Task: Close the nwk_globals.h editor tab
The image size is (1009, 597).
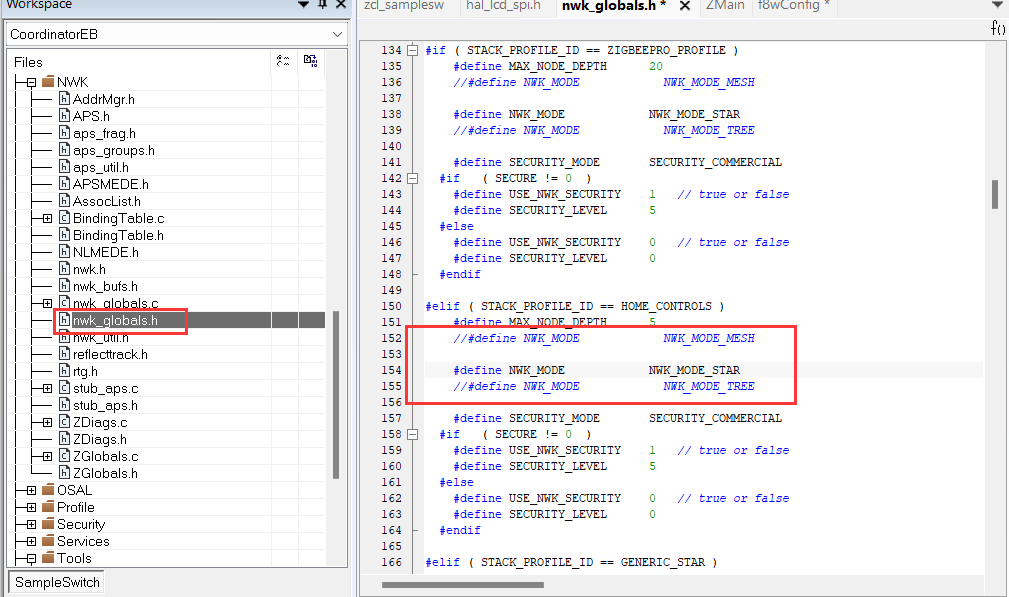Action: click(685, 6)
